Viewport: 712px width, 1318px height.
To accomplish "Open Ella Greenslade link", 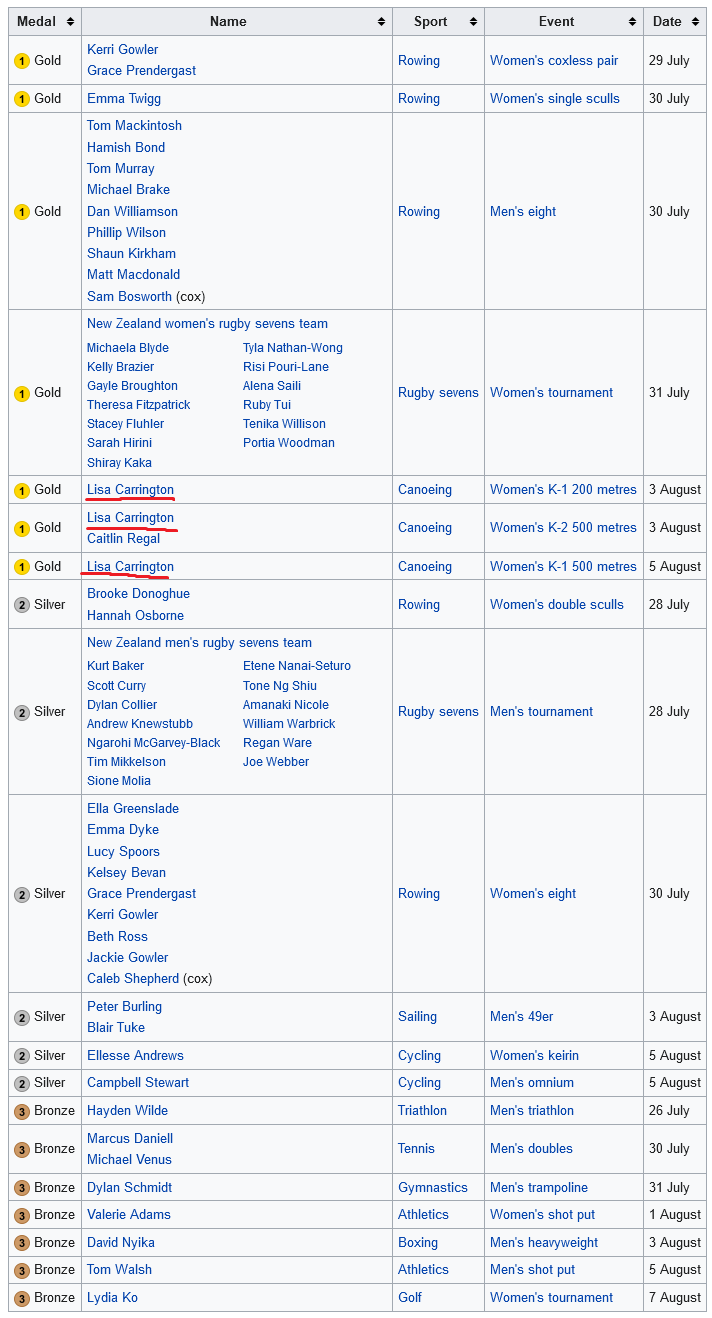I will pos(133,808).
